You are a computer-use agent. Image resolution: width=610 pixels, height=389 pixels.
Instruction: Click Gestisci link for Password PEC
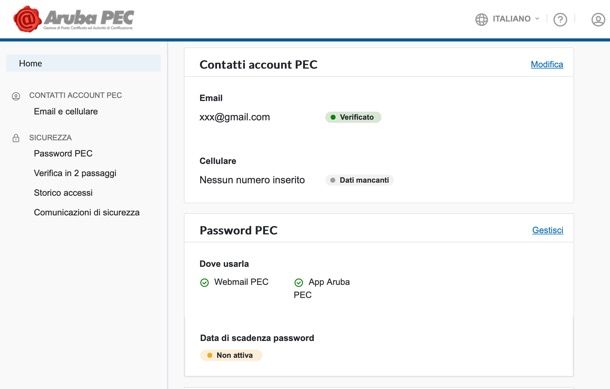point(547,230)
